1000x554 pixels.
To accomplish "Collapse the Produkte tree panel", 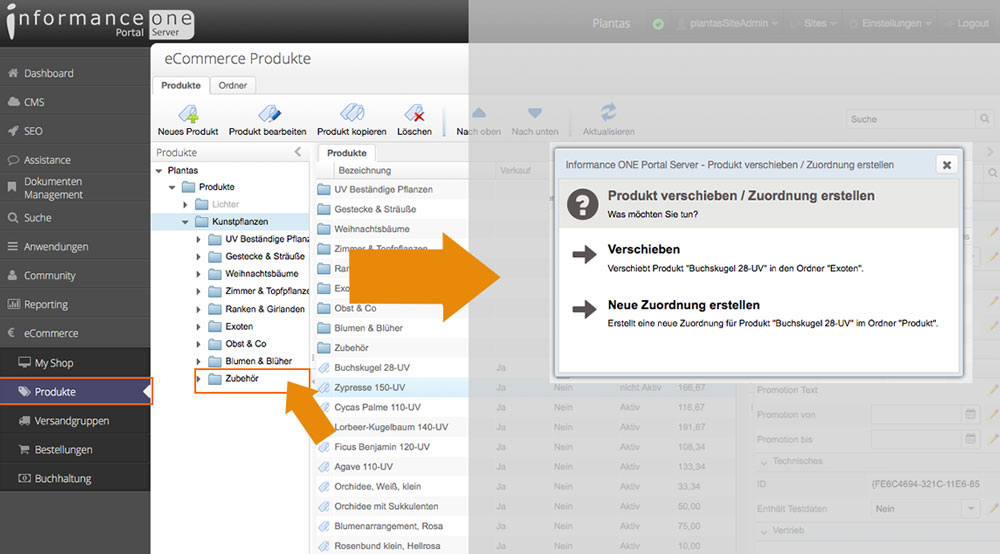I will point(297,153).
